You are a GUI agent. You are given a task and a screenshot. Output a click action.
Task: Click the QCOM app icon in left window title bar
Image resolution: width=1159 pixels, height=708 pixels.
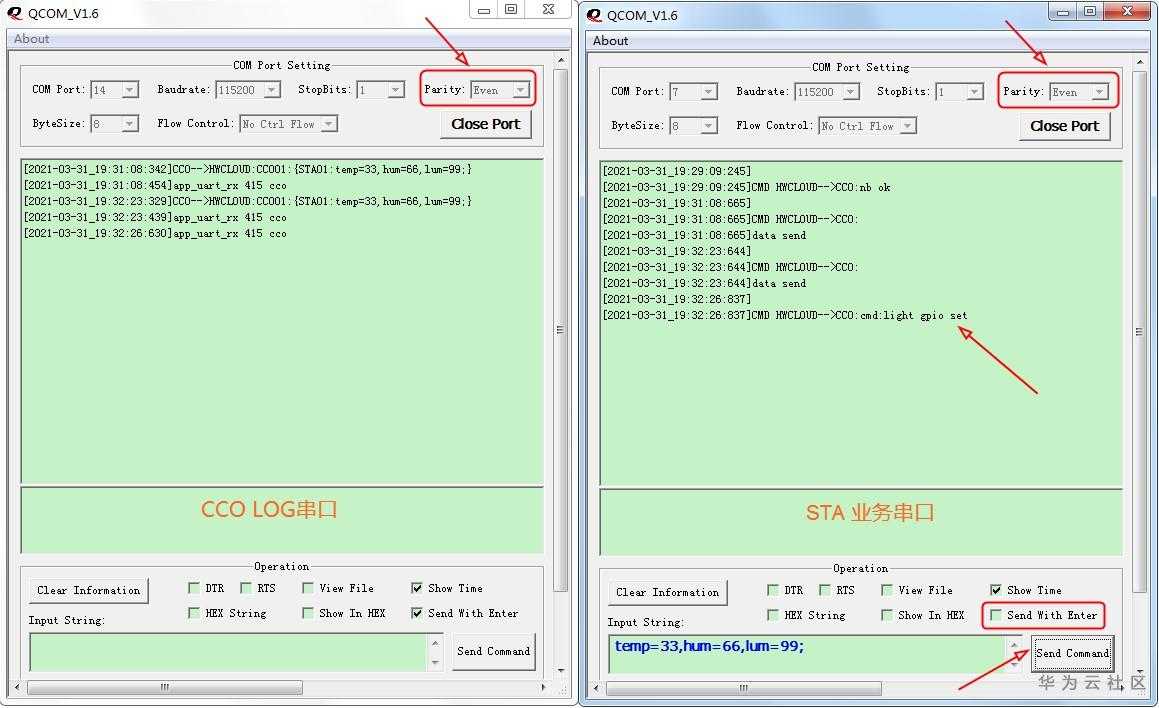point(14,13)
